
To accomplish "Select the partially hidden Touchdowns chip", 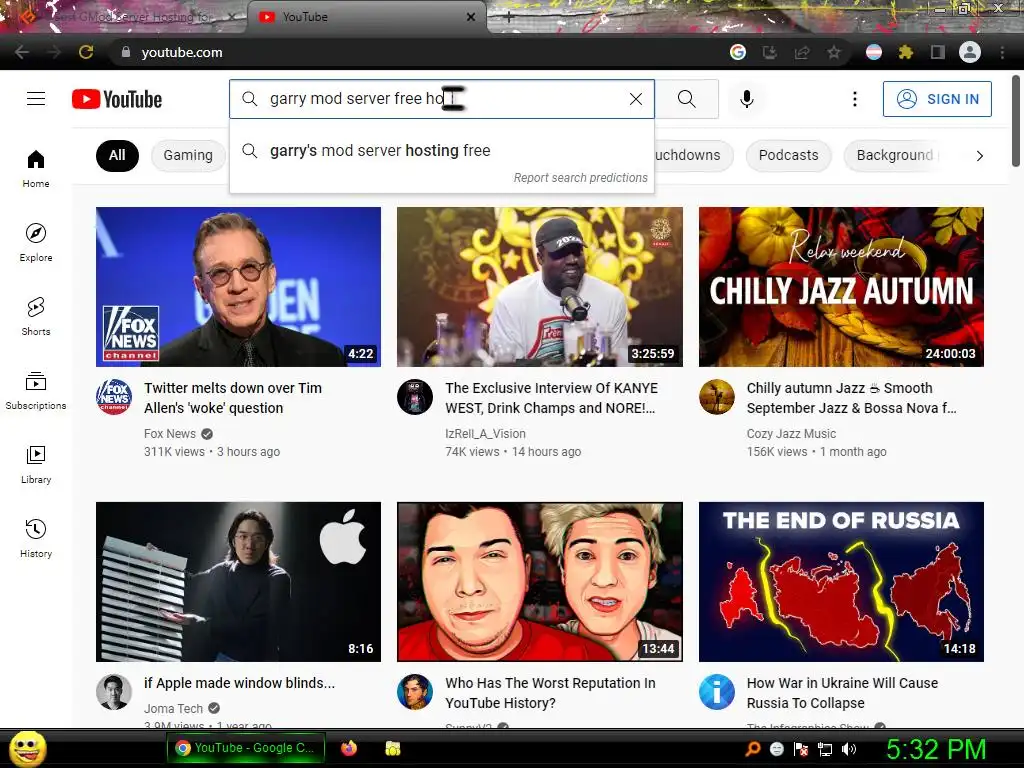I will tap(693, 155).
